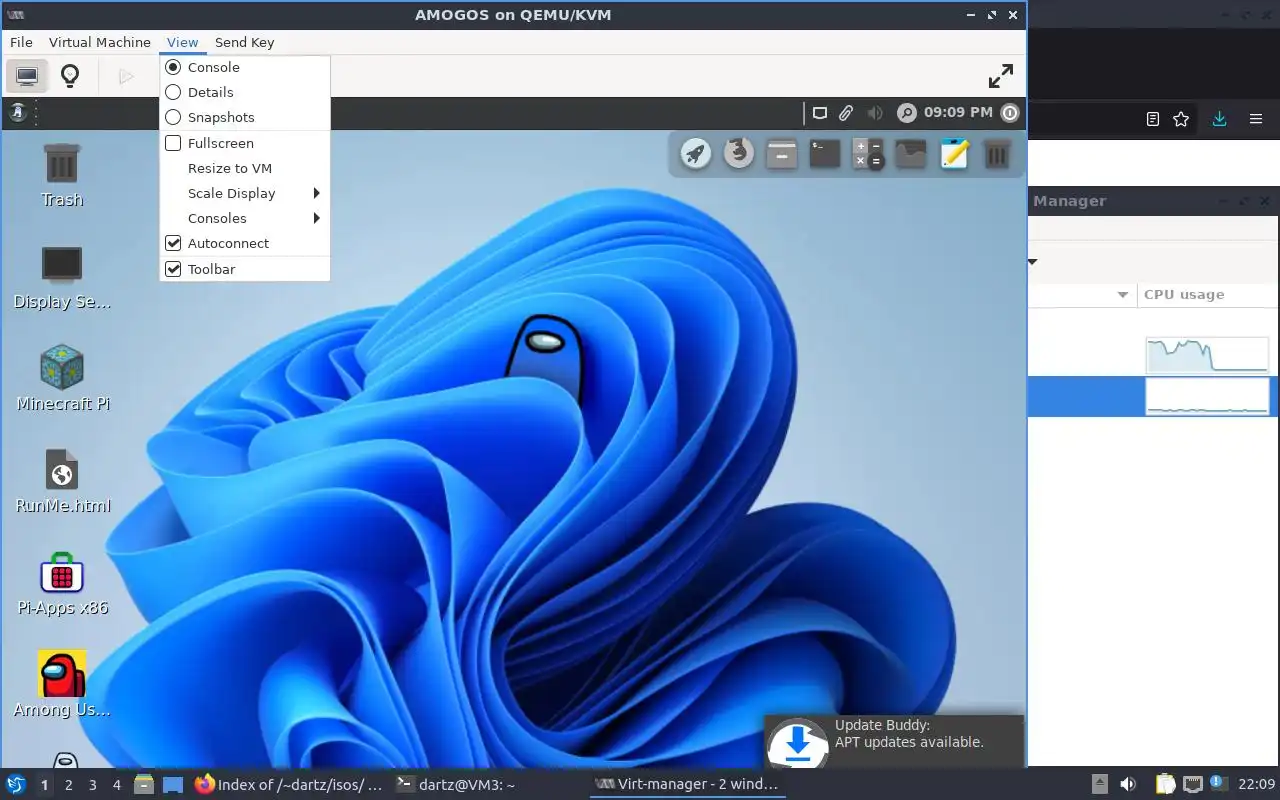Click Firefox downloads arrow icon
The width and height of the screenshot is (1280, 800).
coord(1219,119)
